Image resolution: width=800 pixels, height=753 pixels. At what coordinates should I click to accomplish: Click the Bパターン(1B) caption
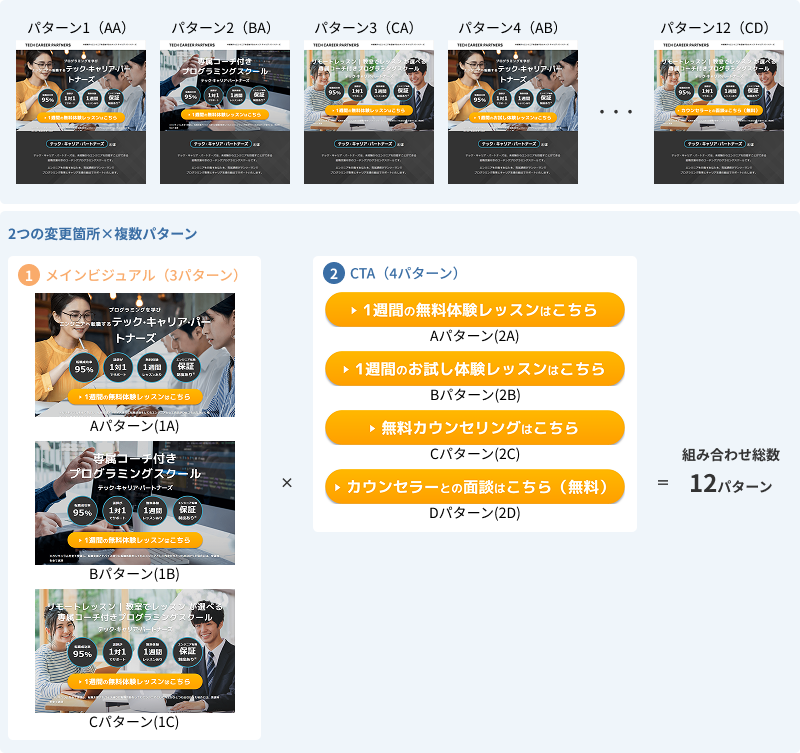(x=135, y=574)
